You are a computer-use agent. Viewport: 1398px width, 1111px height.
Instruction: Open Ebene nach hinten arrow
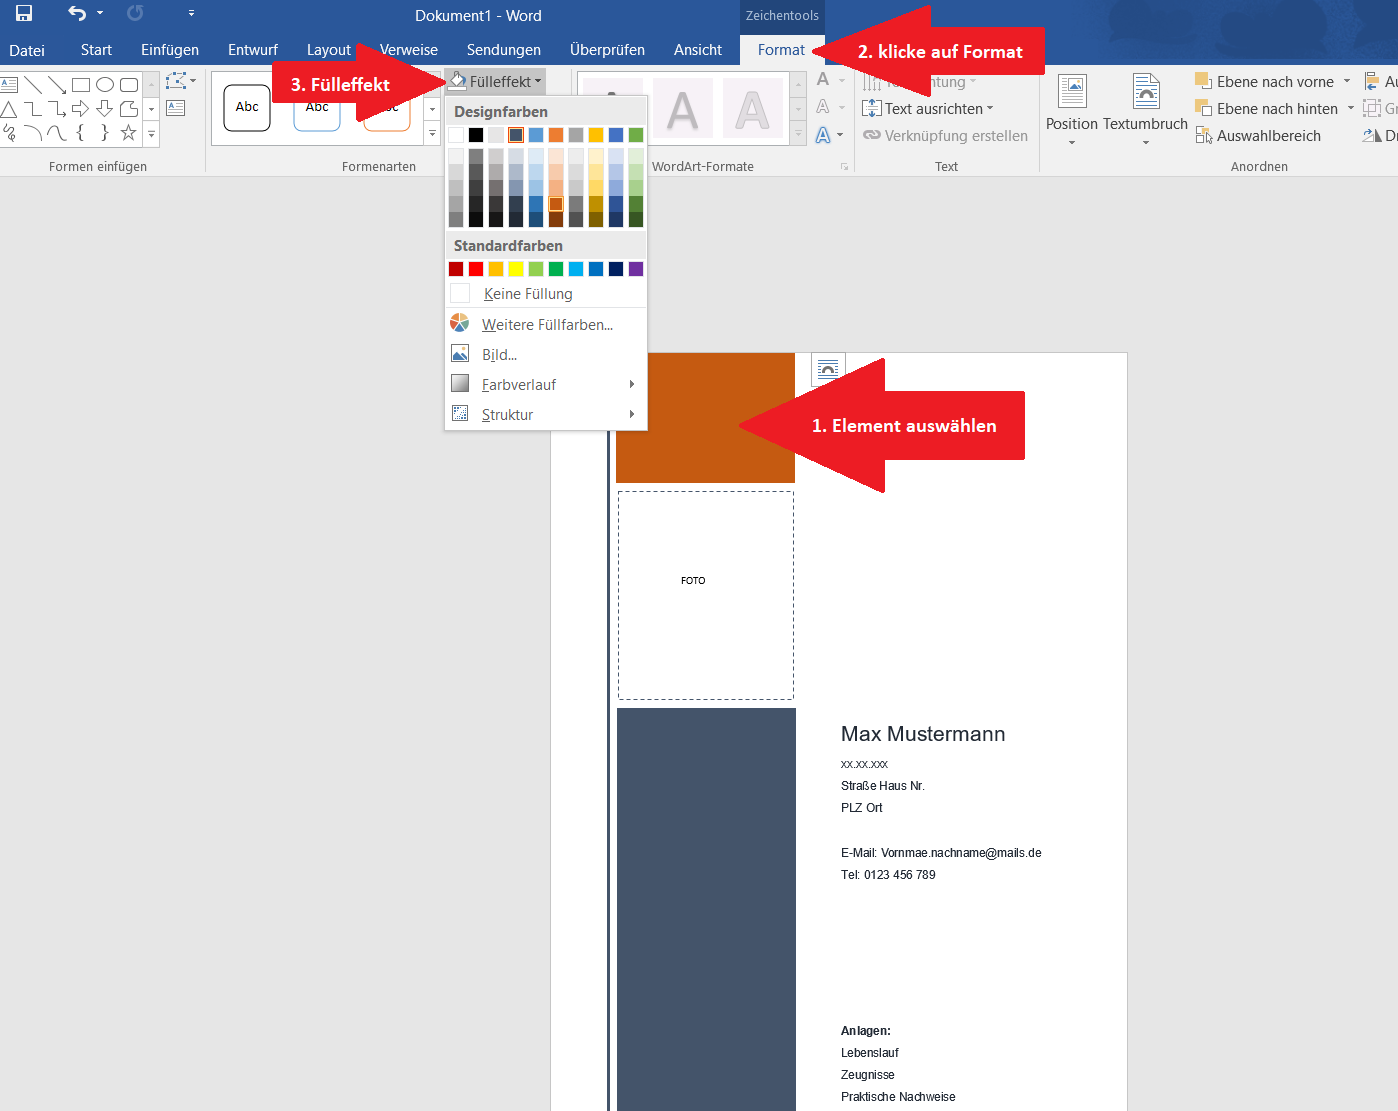[x=1351, y=109]
